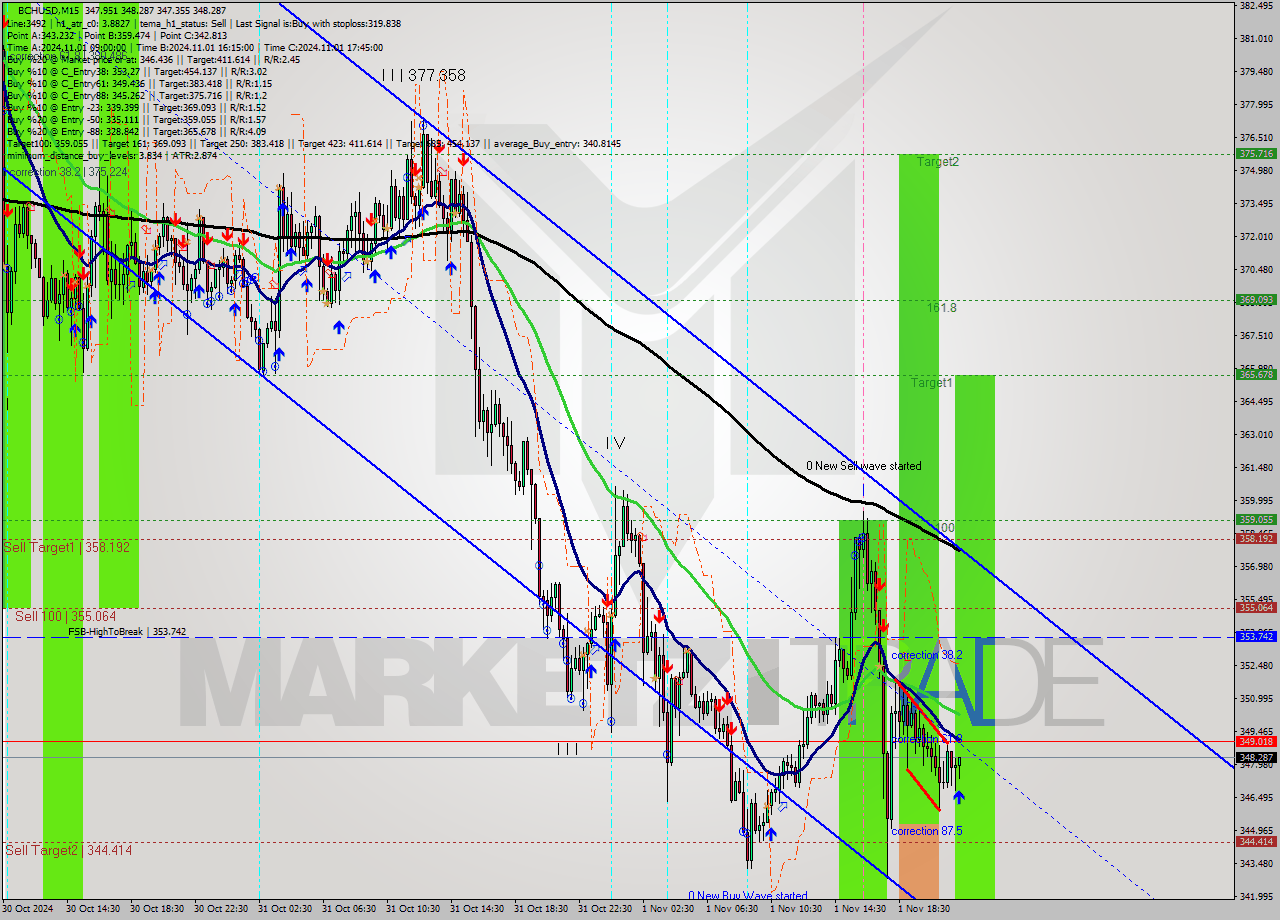1280x920 pixels.
Task: Click the '30 Oct 2024' time axis label
Action: [x=27, y=909]
